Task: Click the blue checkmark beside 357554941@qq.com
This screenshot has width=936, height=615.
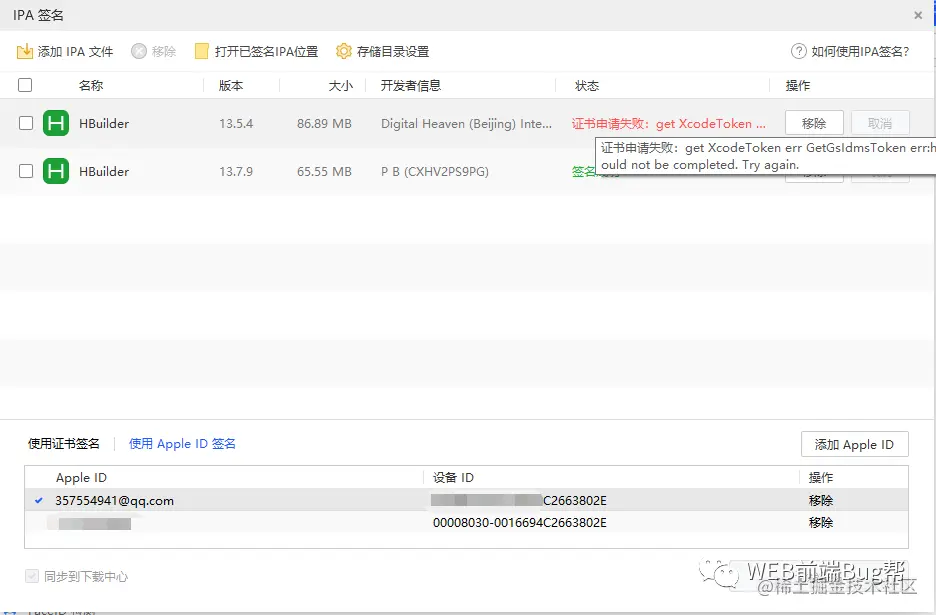Action: [x=39, y=500]
